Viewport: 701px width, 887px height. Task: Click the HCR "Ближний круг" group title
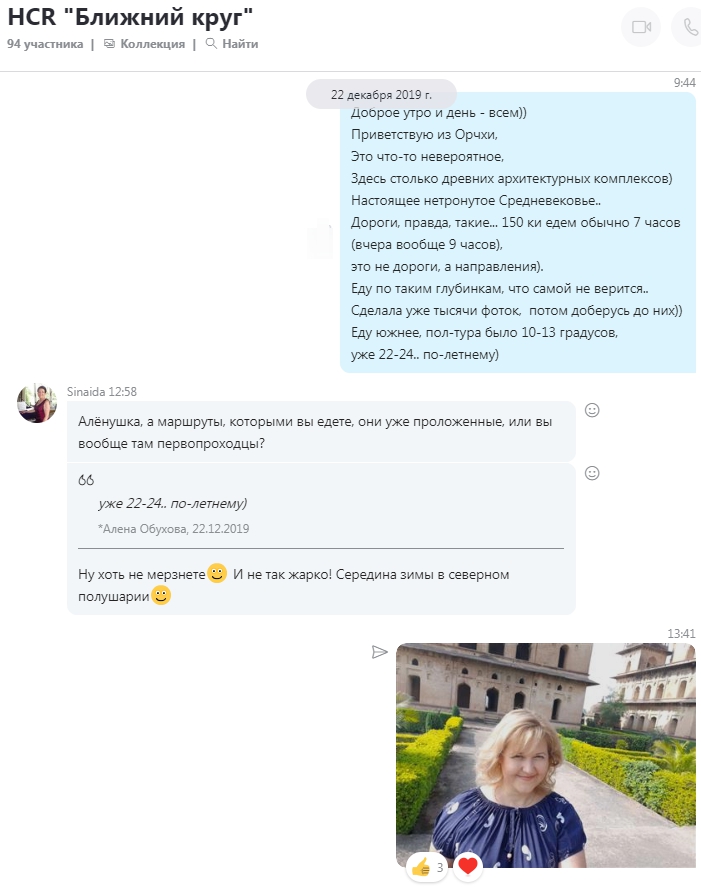pos(130,18)
